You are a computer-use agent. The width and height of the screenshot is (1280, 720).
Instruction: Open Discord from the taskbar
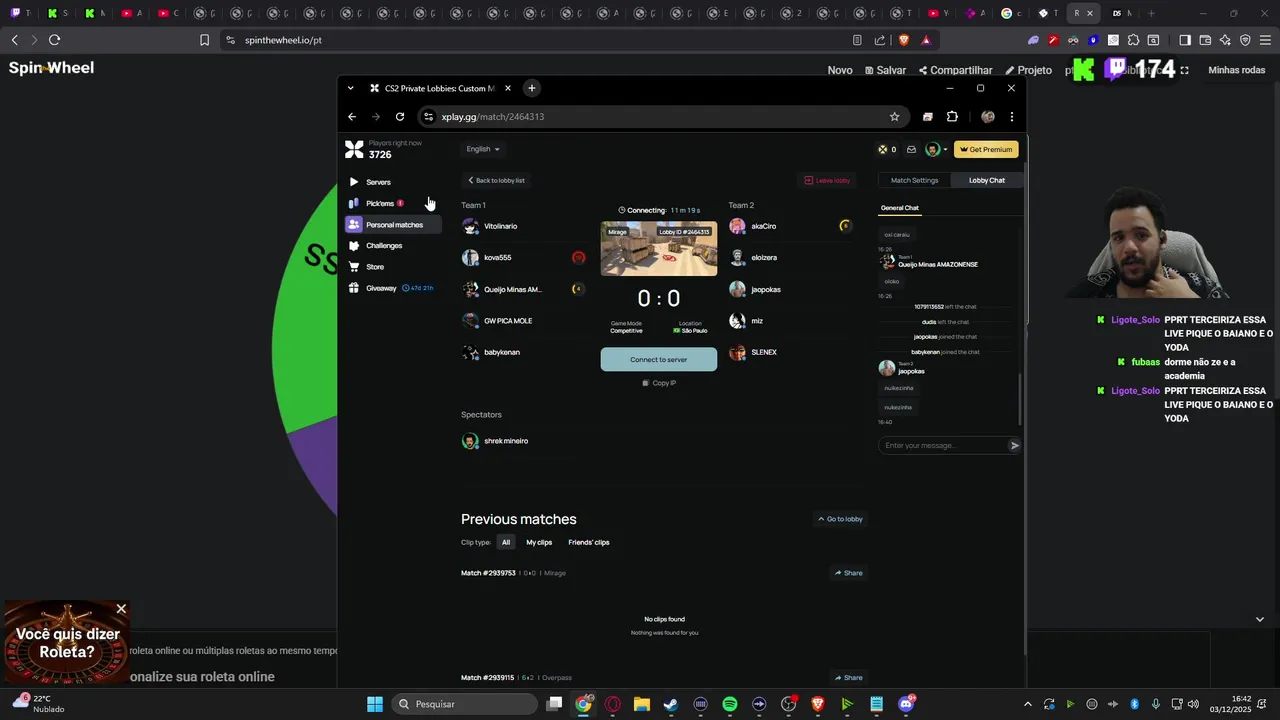pyautogui.click(x=906, y=704)
